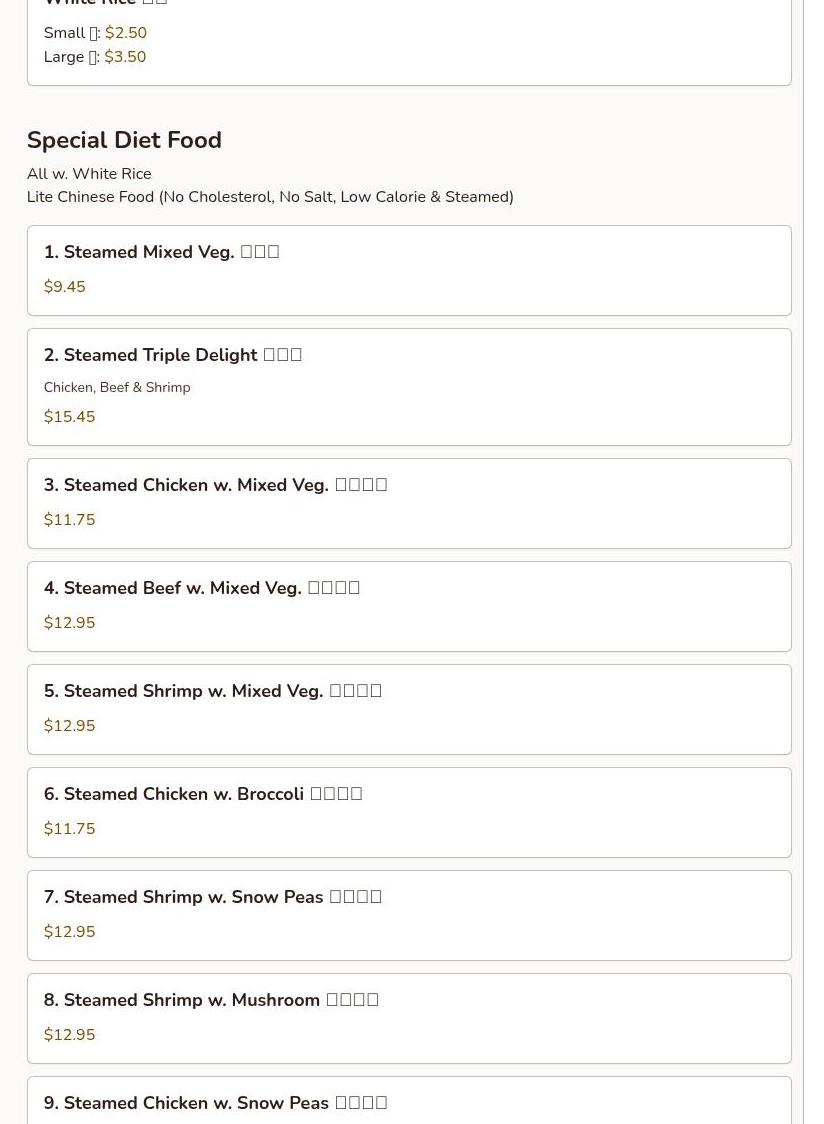Click 8. Steamed Shrimp w. Mushroom card

tap(409, 1019)
